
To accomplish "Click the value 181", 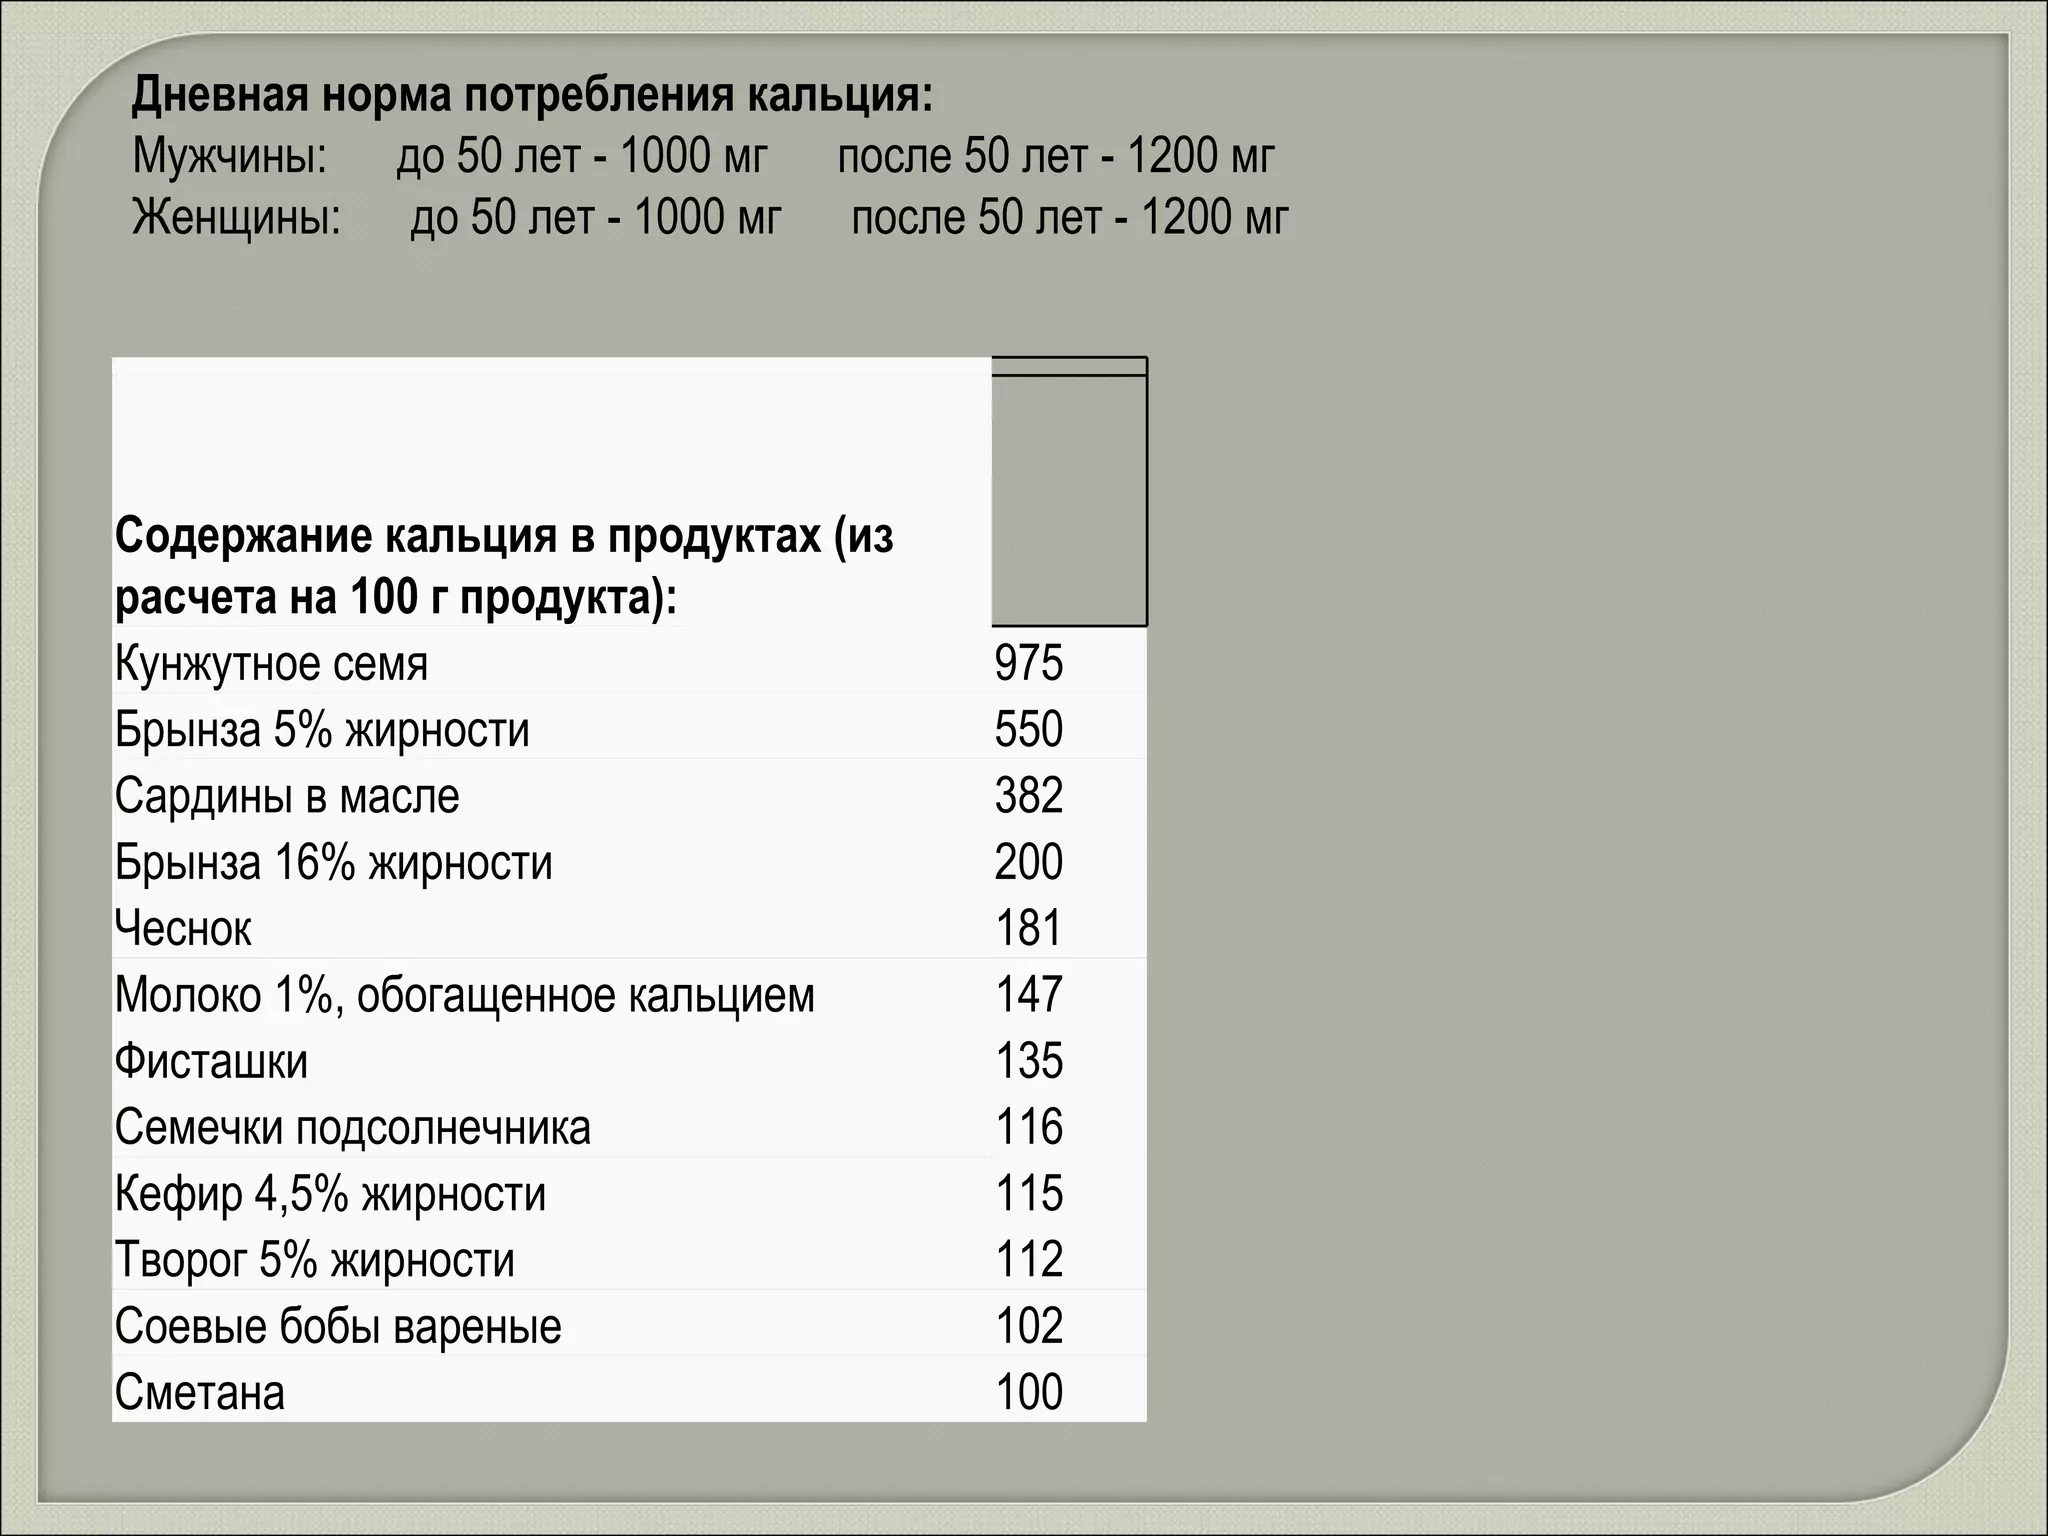I will tap(1029, 928).
